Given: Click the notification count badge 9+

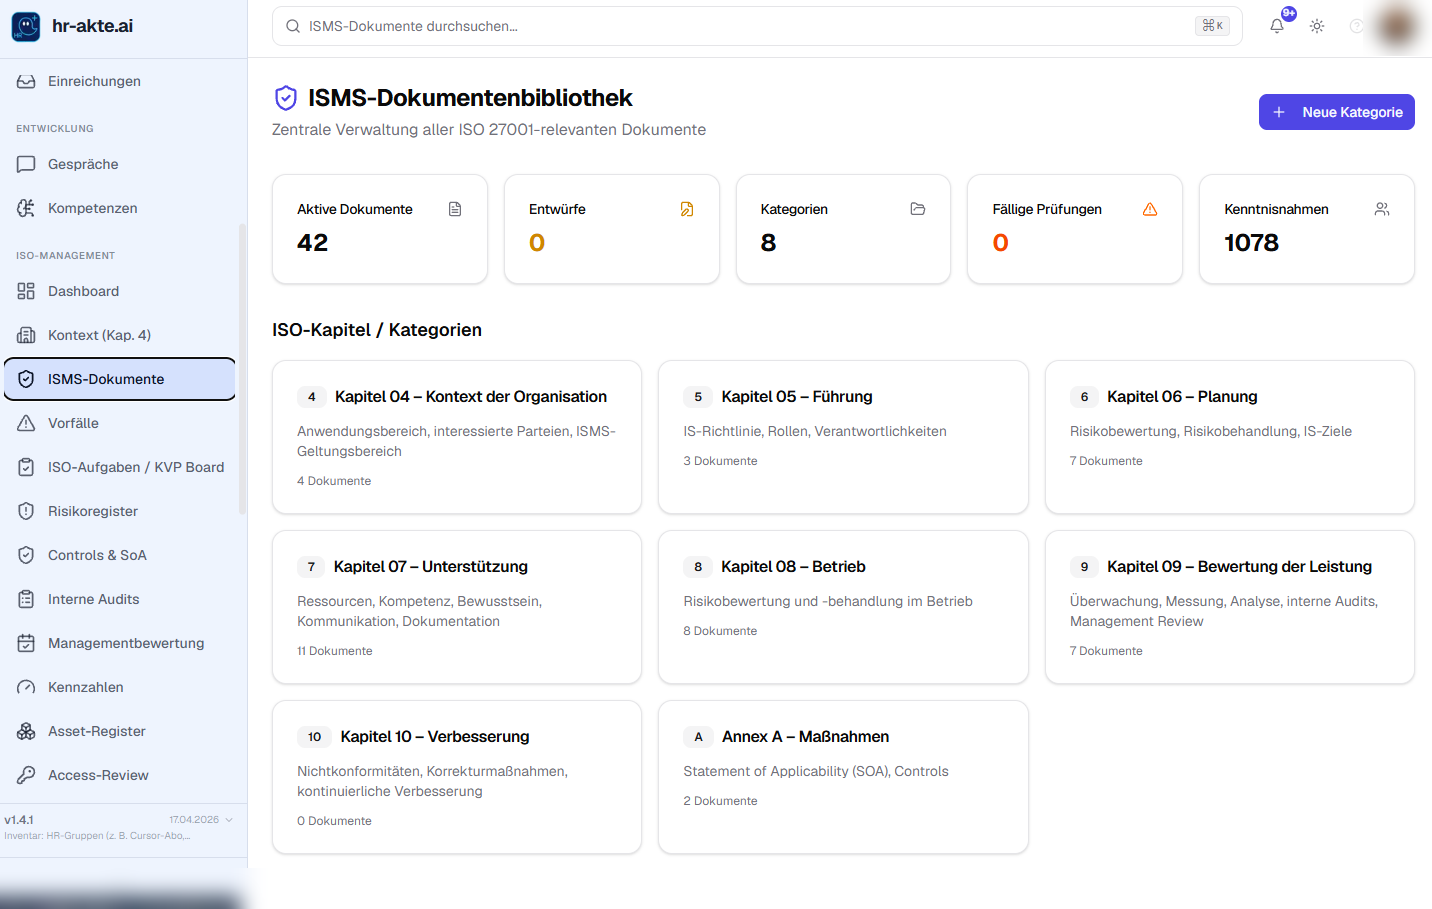Looking at the screenshot, I should (x=1289, y=14).
